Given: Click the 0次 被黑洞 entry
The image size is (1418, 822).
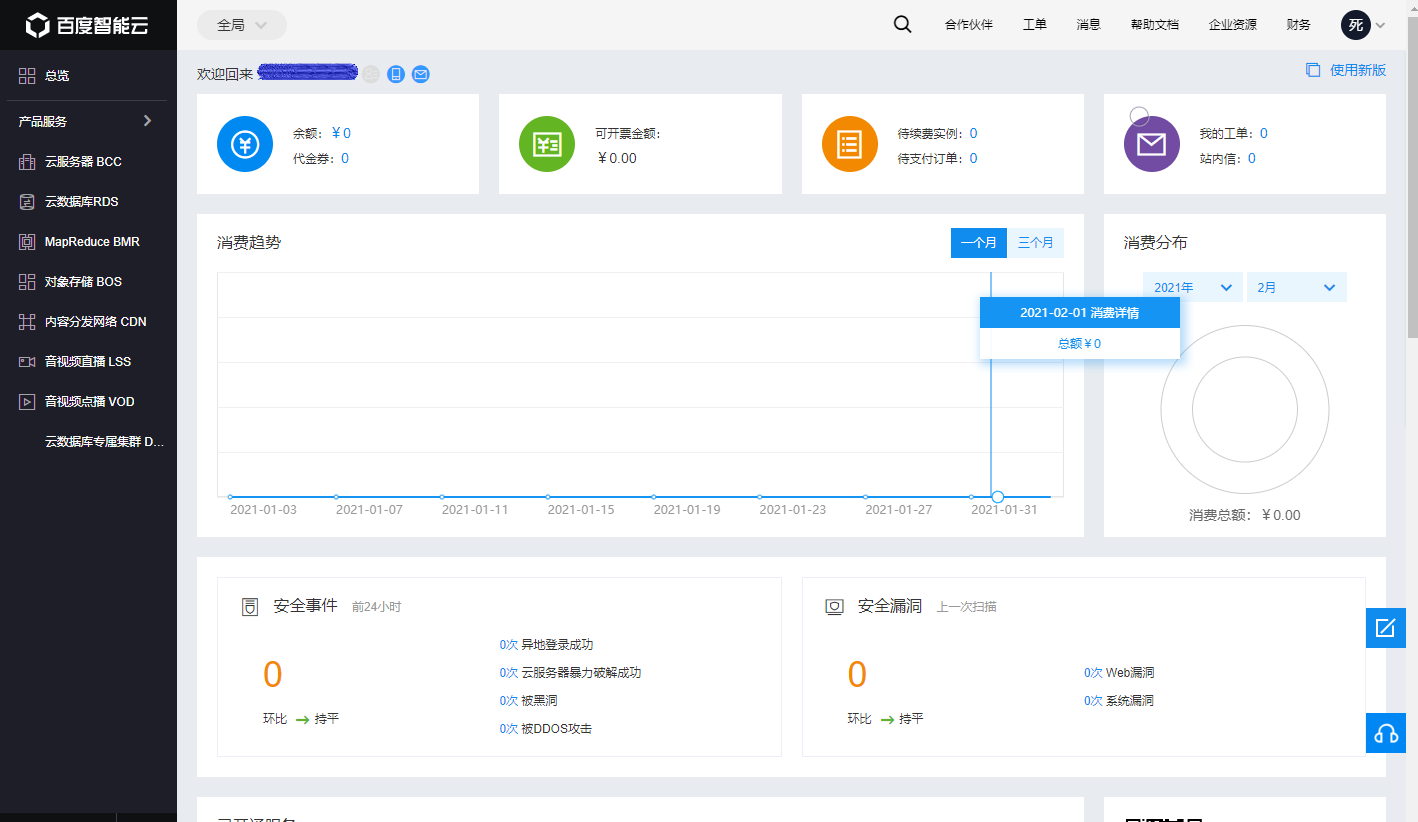Looking at the screenshot, I should (x=528, y=701).
